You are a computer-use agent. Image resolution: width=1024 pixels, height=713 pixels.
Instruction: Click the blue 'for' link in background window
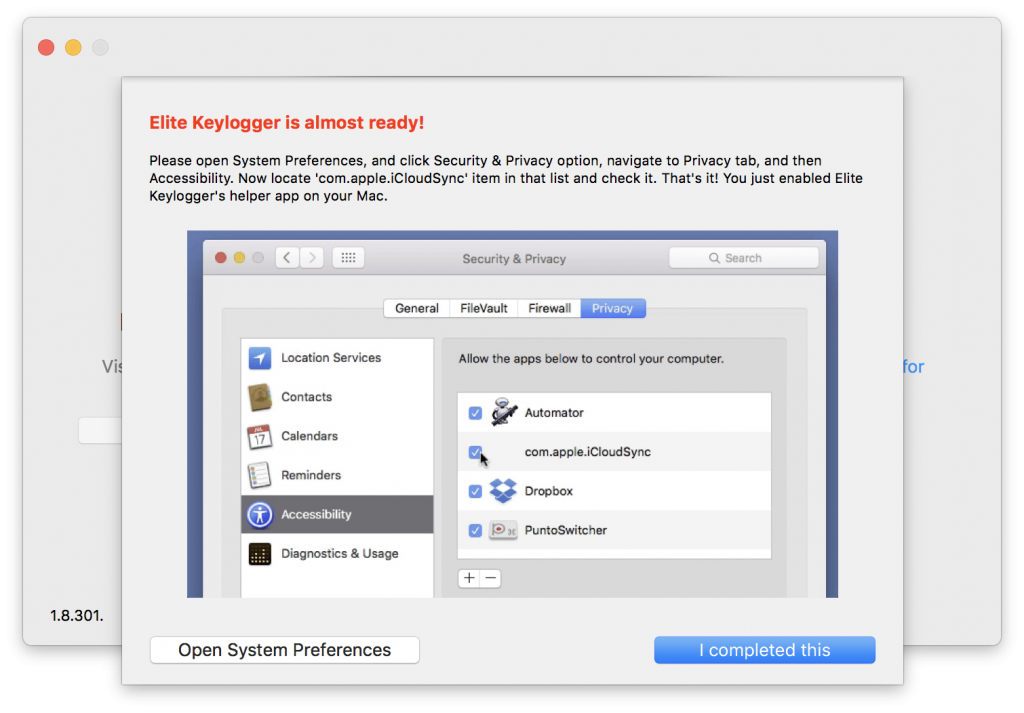(x=914, y=366)
